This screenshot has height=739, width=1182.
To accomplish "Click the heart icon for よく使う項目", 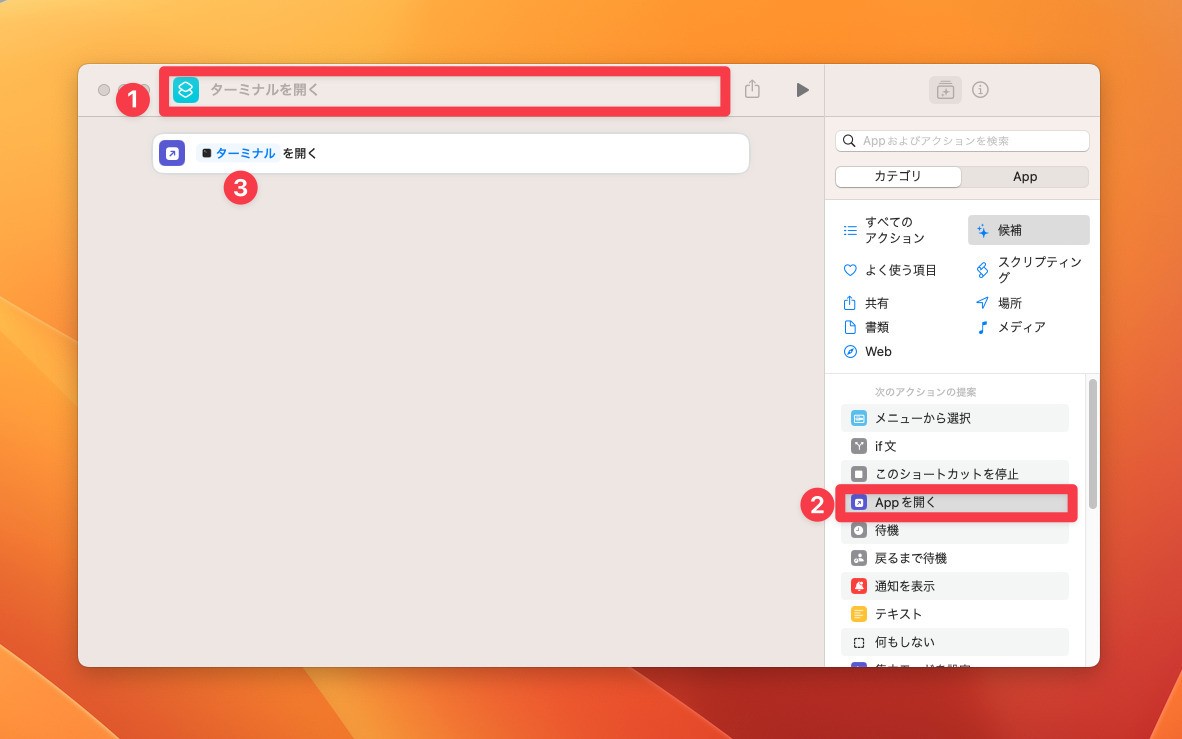I will point(850,269).
